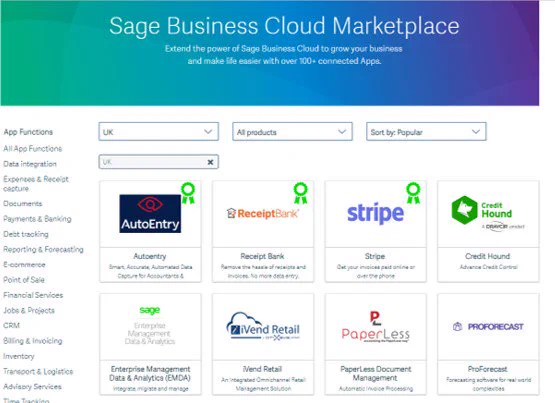
Task: Click the UK filter tag field
Action: point(159,162)
